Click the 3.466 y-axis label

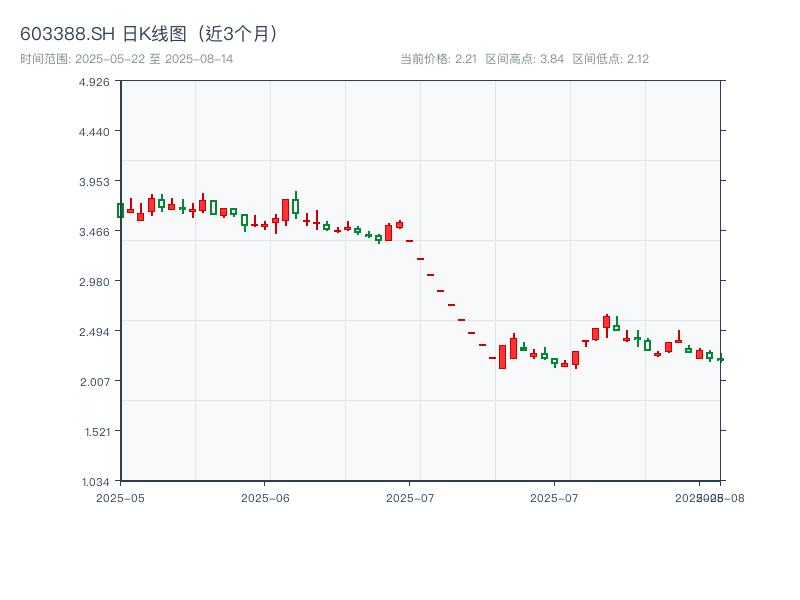[x=94, y=232]
